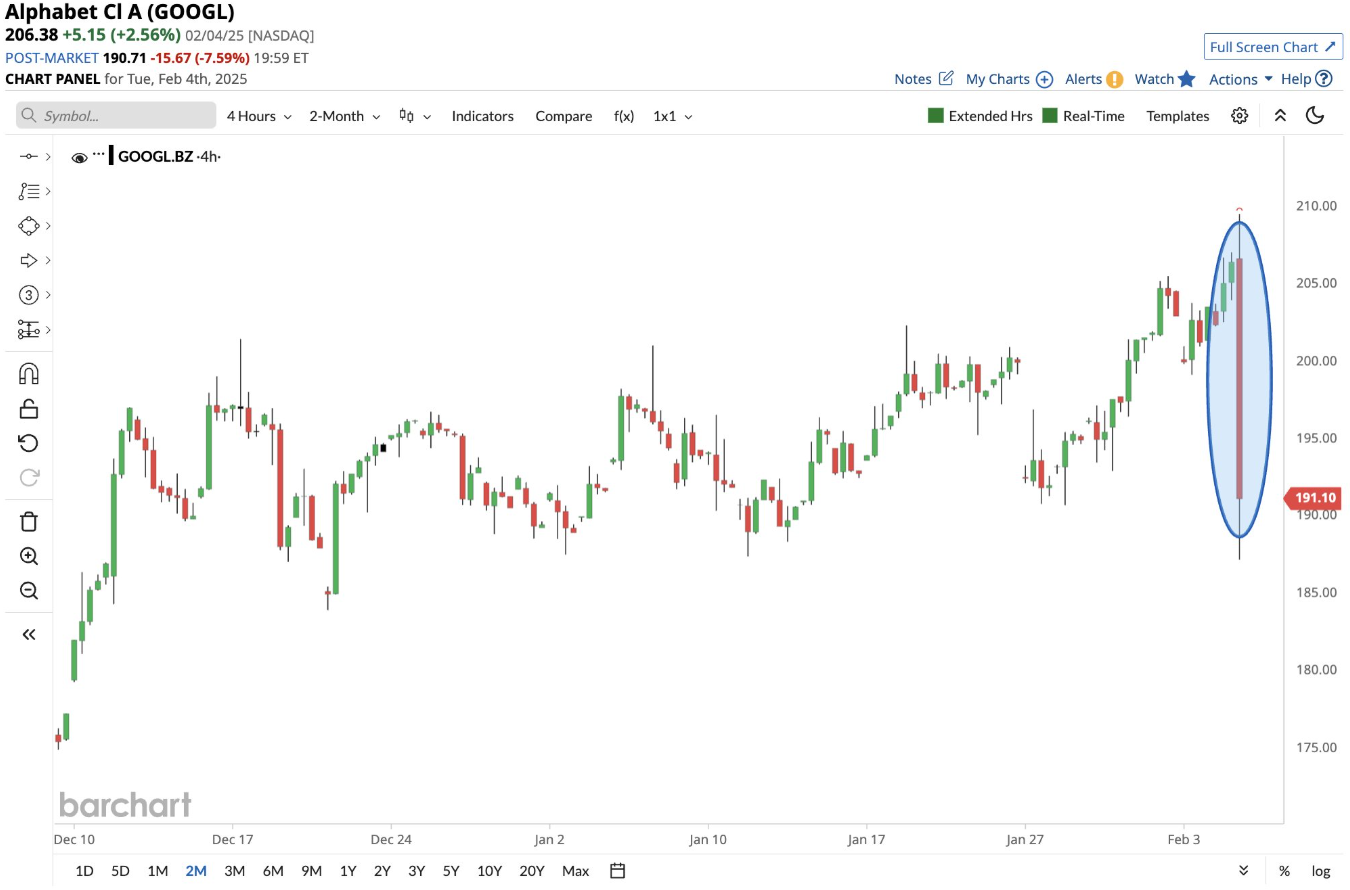The image size is (1350, 890).
Task: Click the Notes pencil icon
Action: coord(946,78)
